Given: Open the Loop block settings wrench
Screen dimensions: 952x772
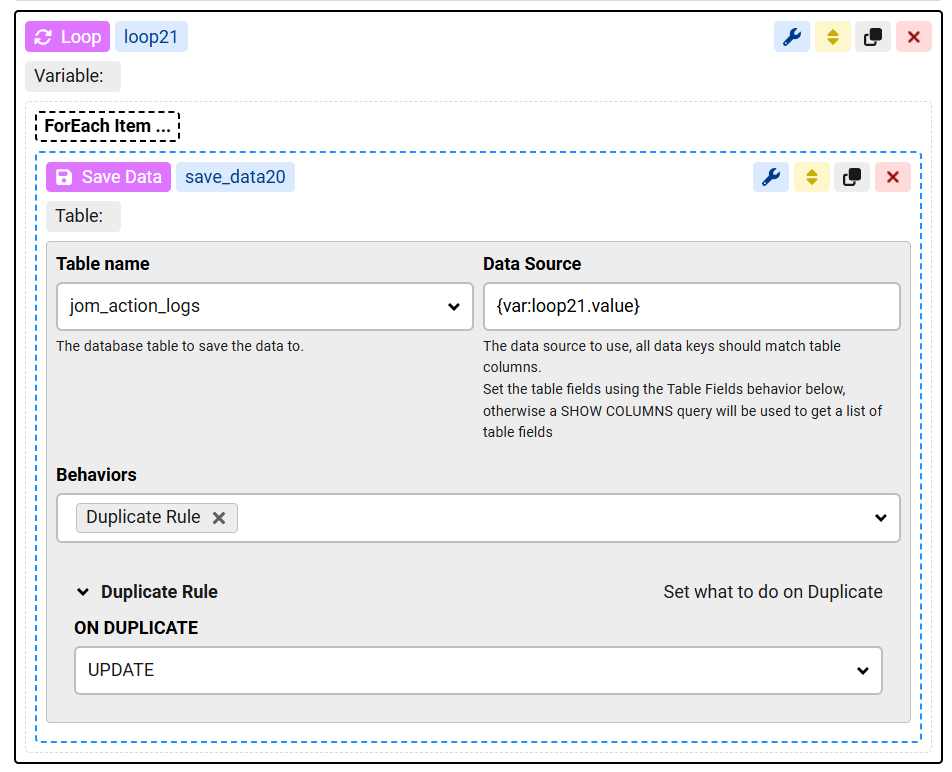Looking at the screenshot, I should (x=791, y=36).
